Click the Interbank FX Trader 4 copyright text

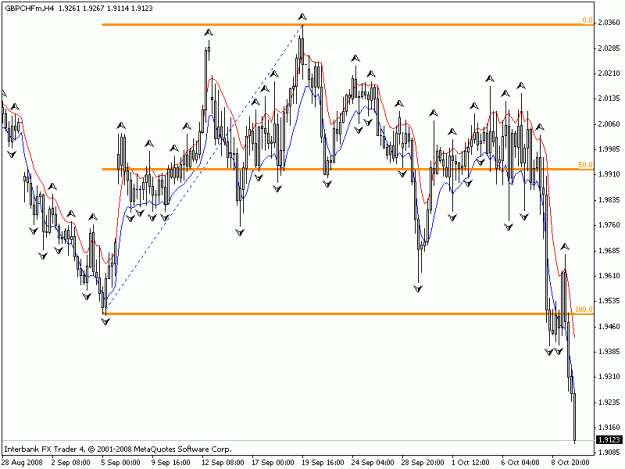[118, 449]
